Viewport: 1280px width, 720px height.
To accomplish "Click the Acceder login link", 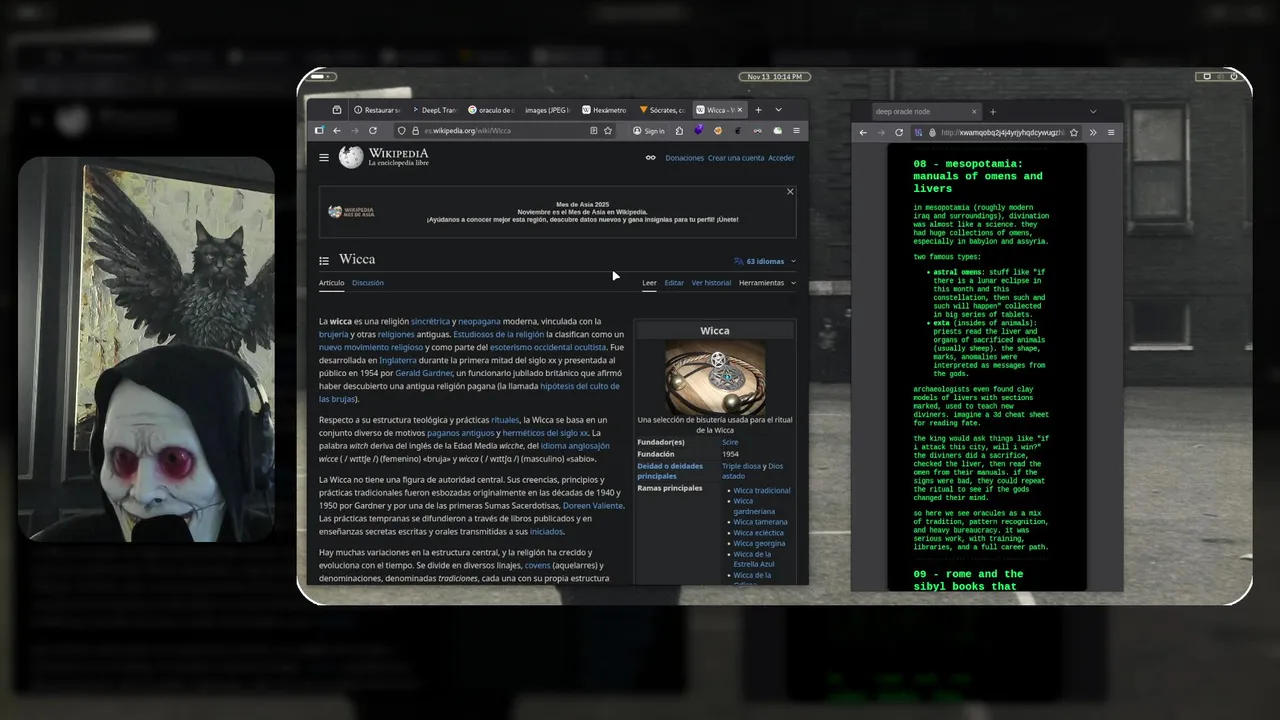I will [x=781, y=158].
